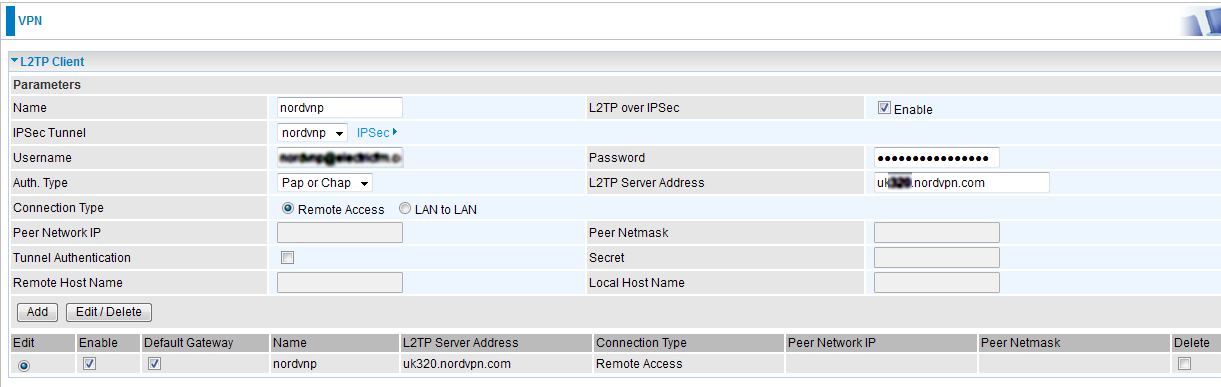The image size is (1221, 387).
Task: Focus the Name input field
Action: click(x=340, y=107)
